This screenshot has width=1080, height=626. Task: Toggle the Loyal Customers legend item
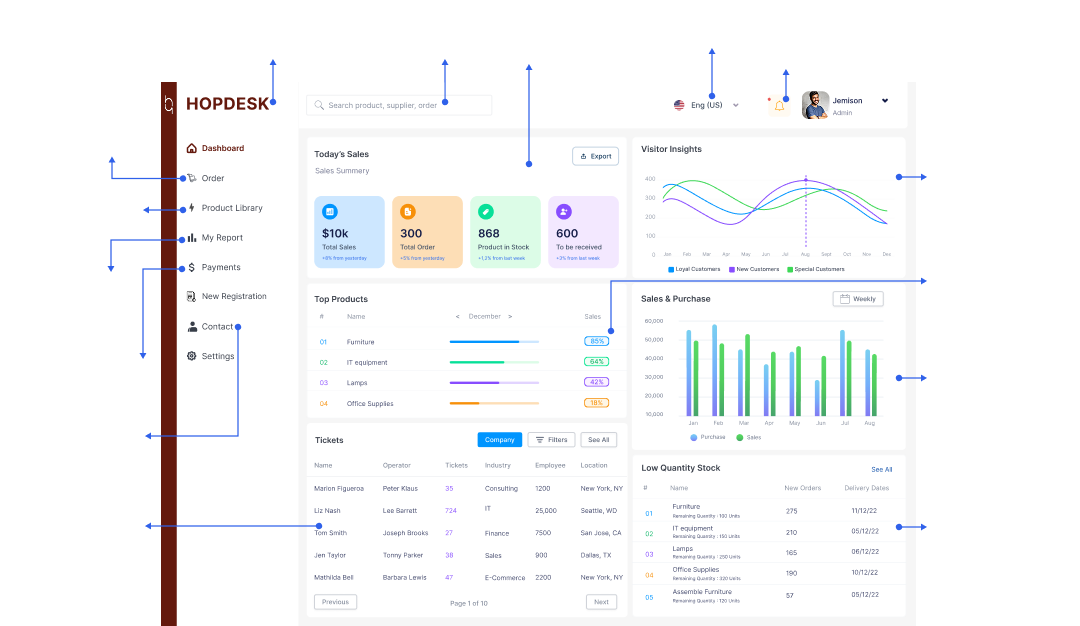coord(694,269)
